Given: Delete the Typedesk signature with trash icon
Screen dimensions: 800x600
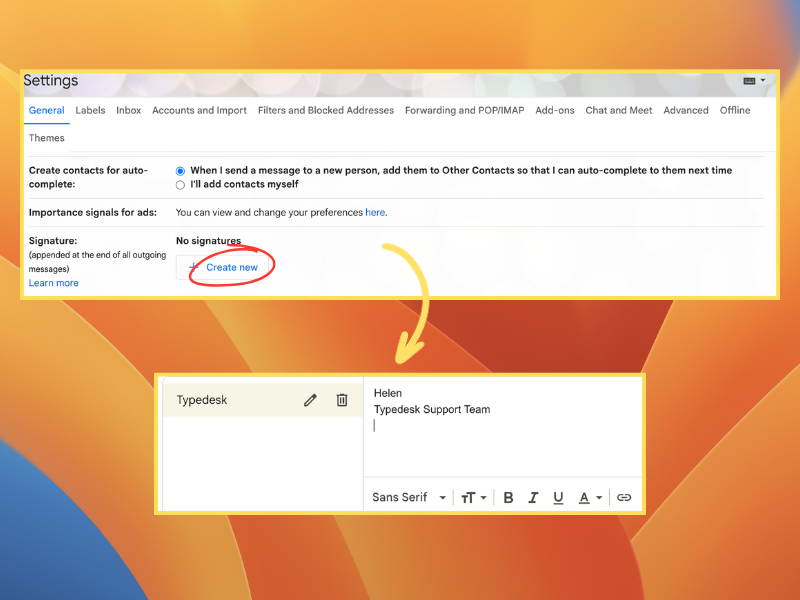Looking at the screenshot, I should [x=342, y=400].
